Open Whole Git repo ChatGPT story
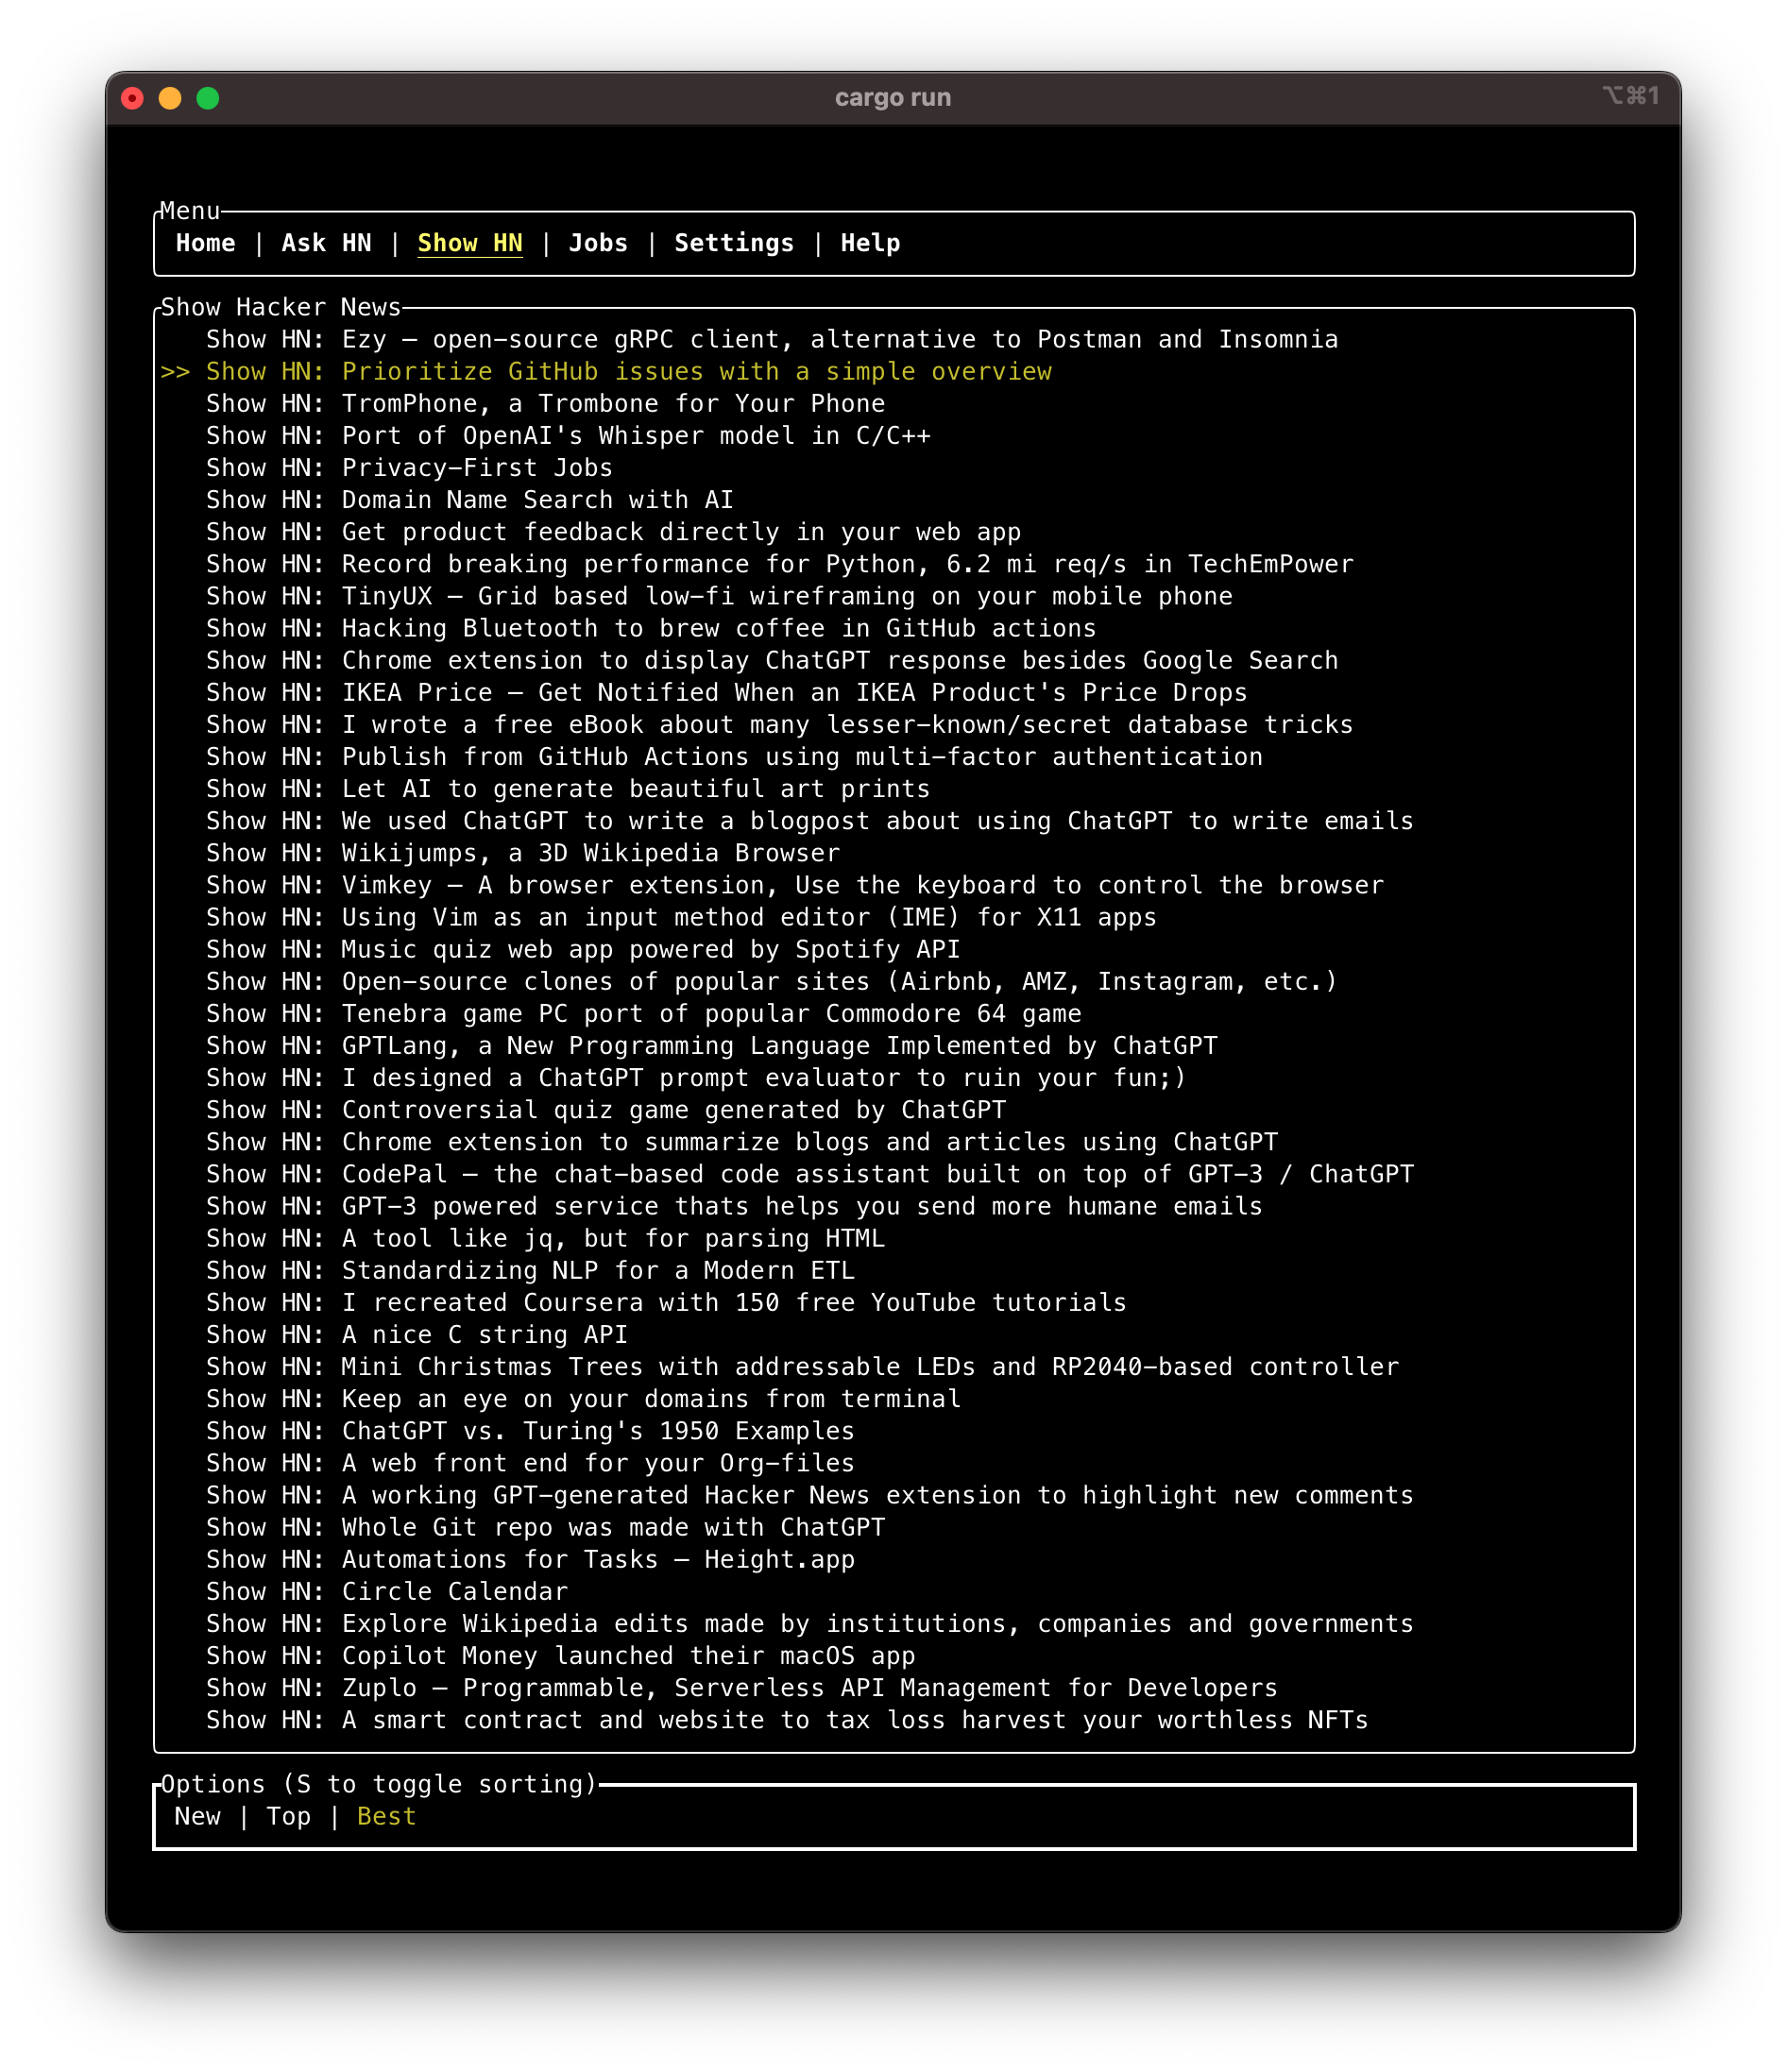 click(546, 1527)
